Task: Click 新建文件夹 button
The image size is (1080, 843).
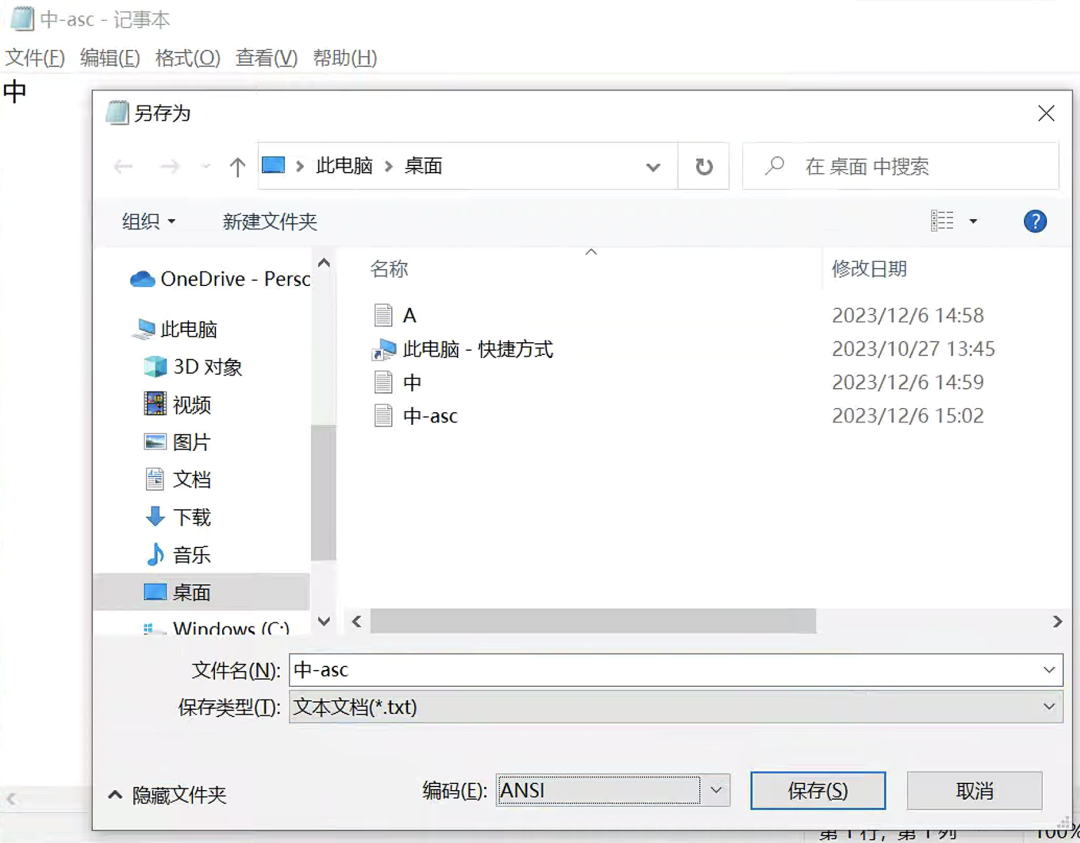Action: (x=270, y=222)
